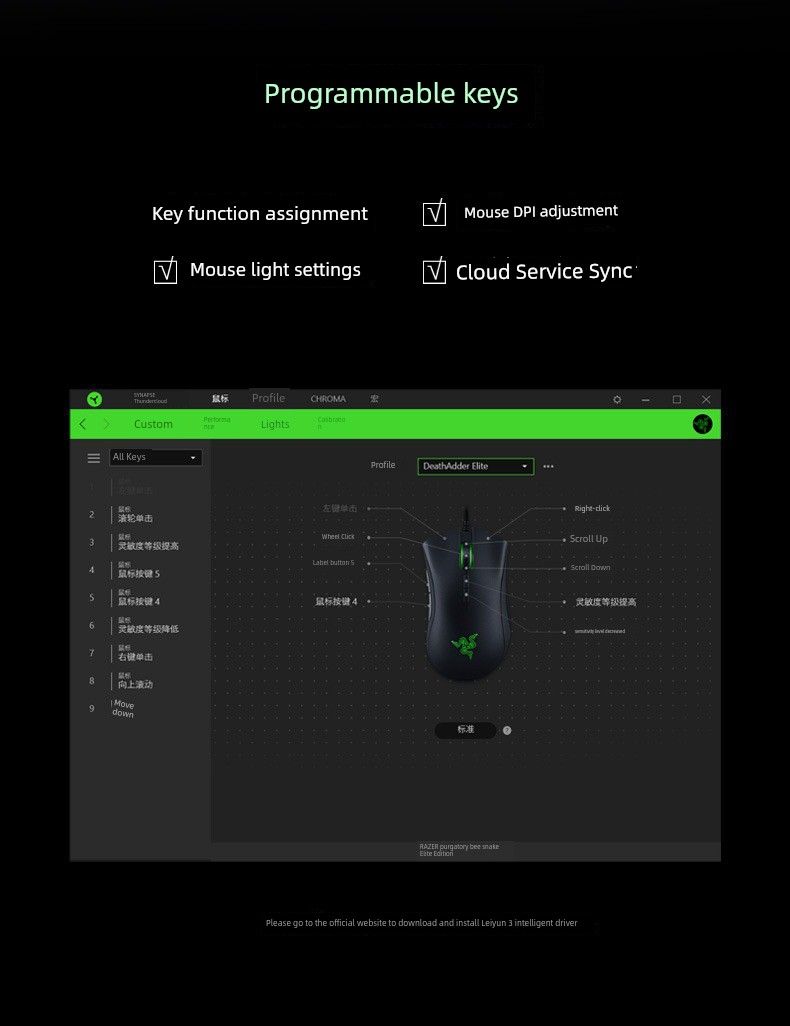Click the help question mark icon
Image resolution: width=790 pixels, height=1026 pixels.
[507, 730]
